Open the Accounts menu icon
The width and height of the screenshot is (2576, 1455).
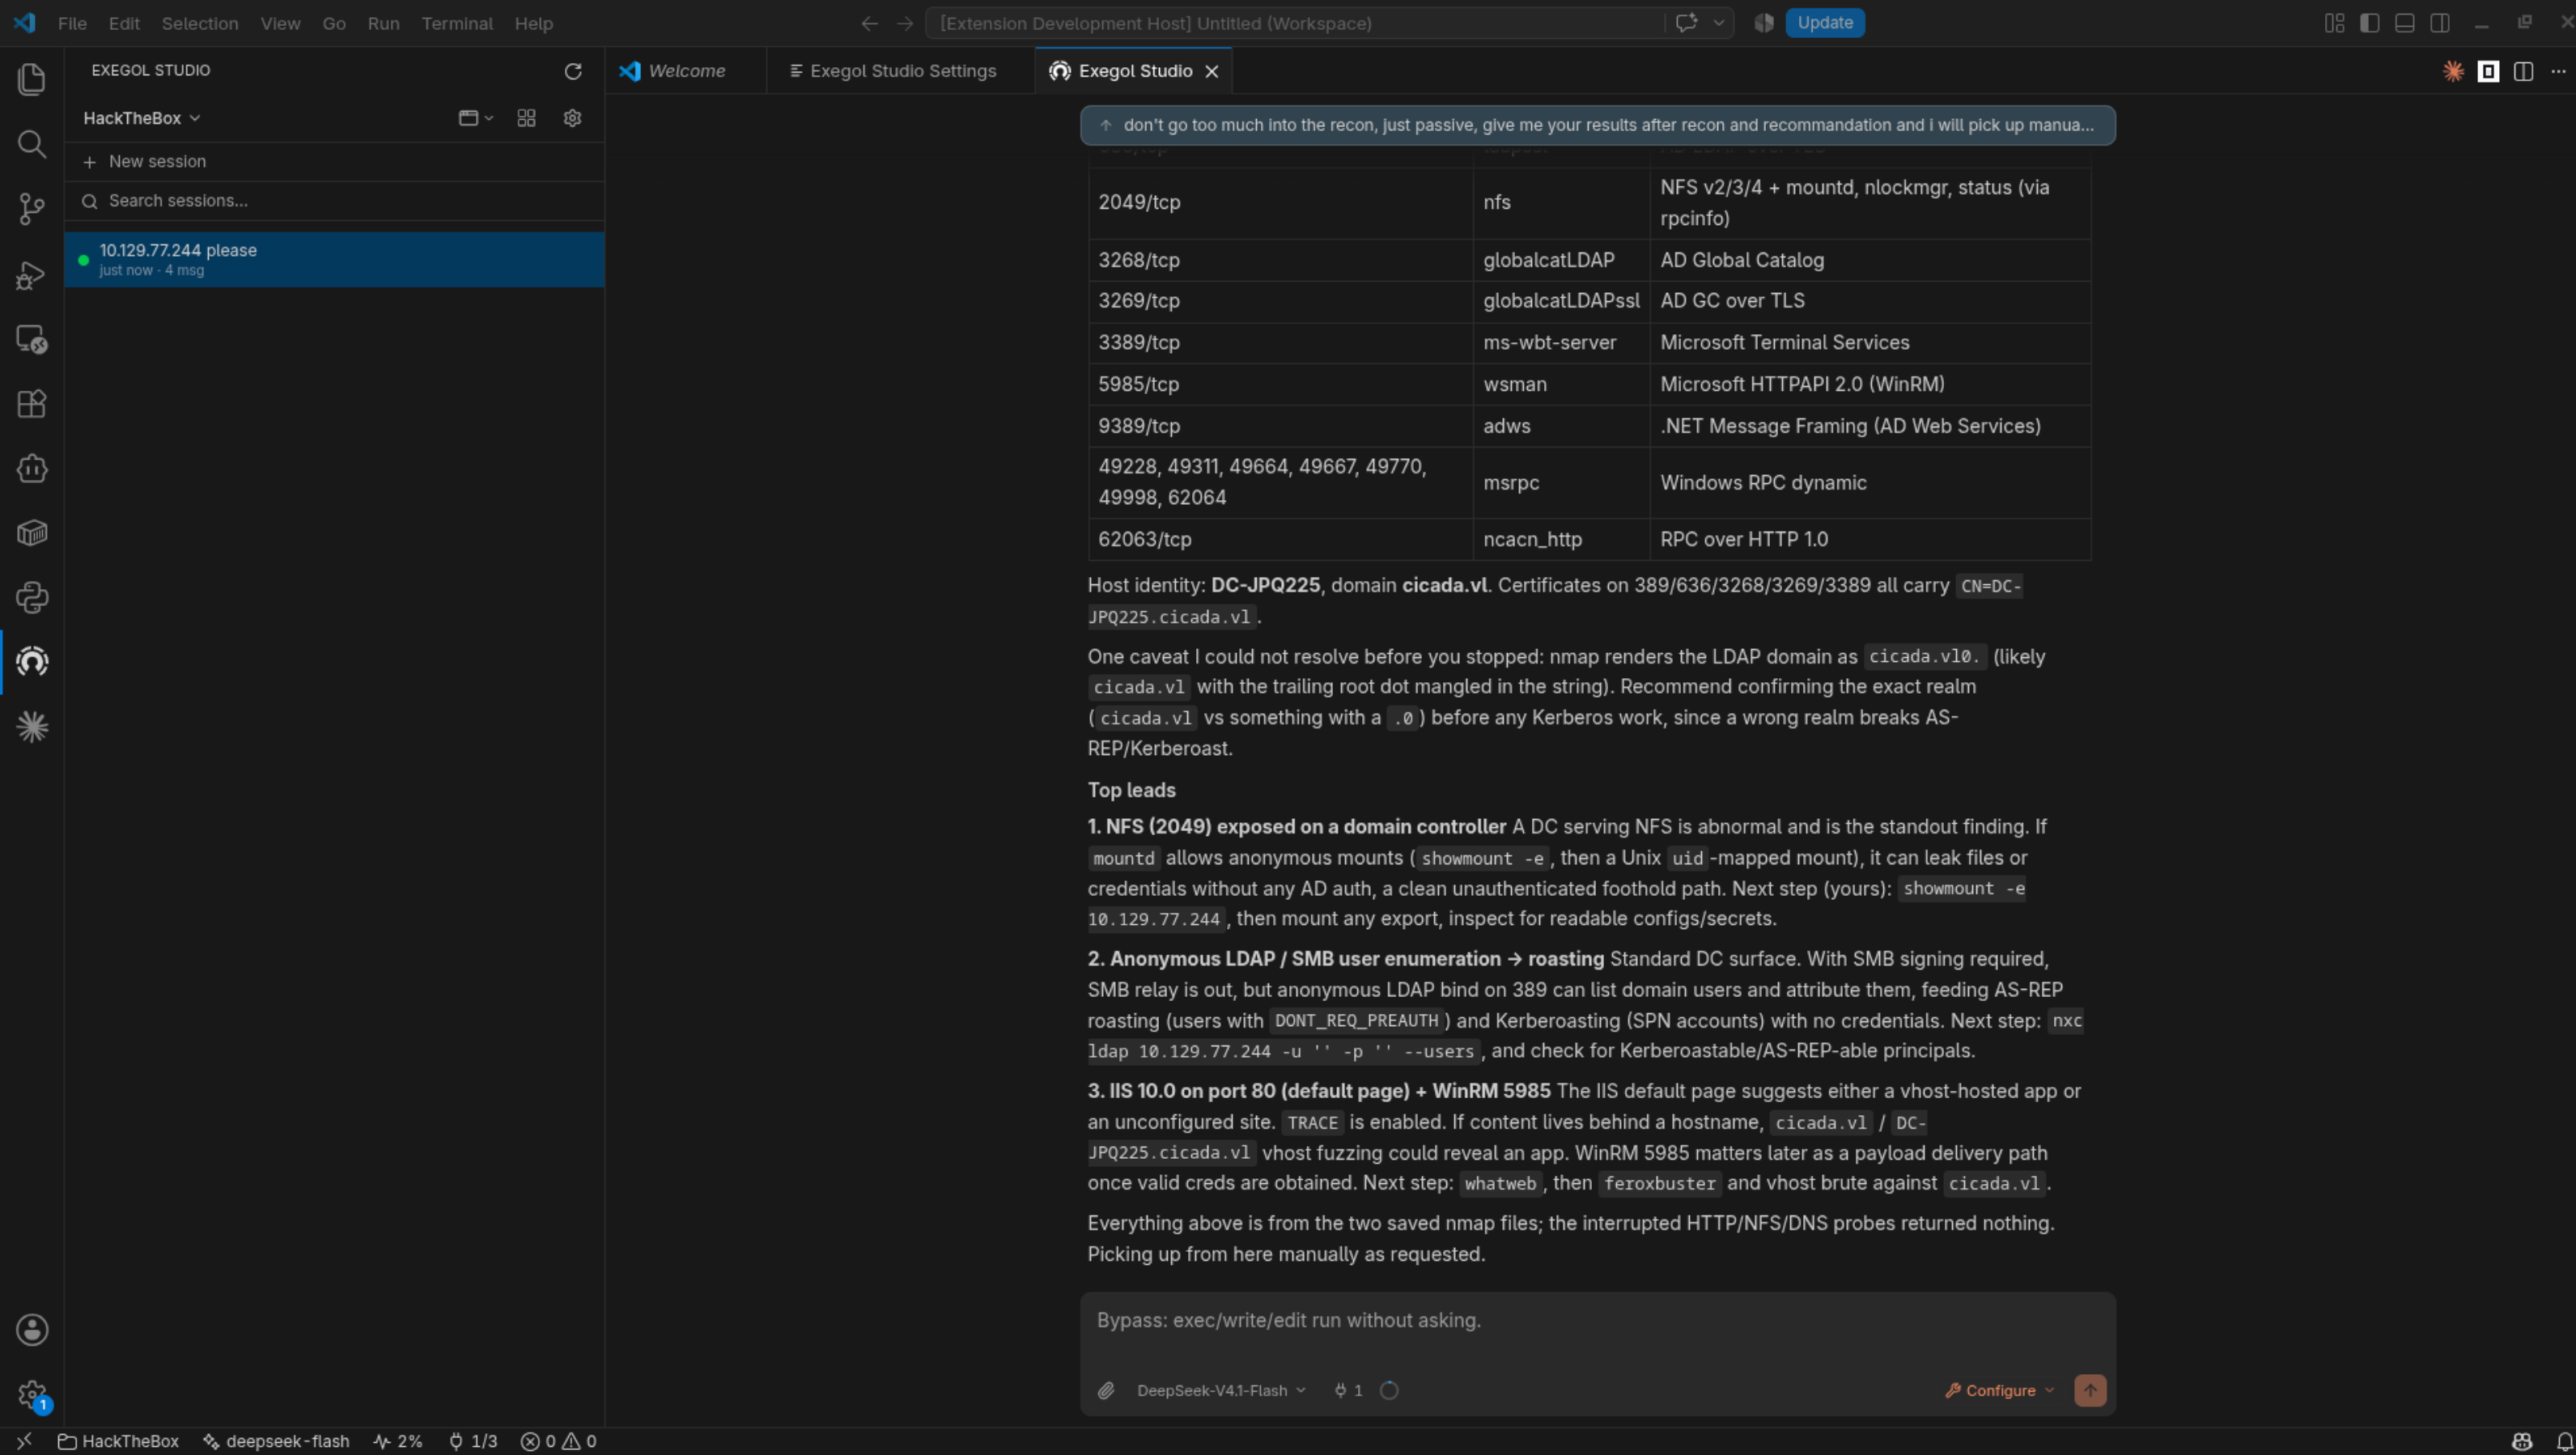(32, 1330)
